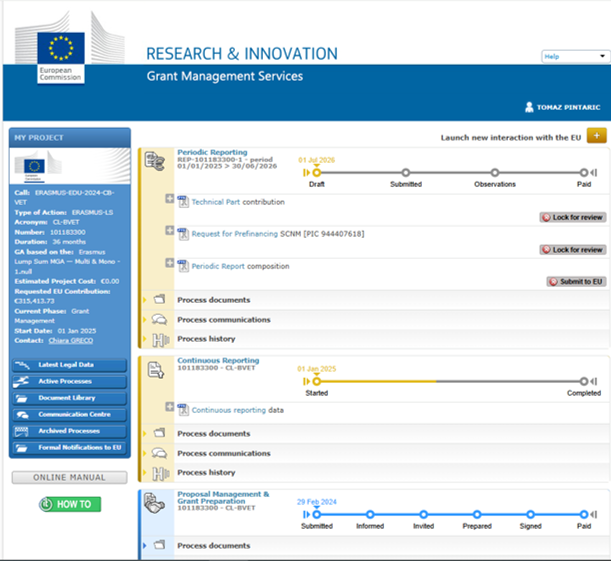Open the Help dropdown
This screenshot has width=611, height=561.
[575, 56]
